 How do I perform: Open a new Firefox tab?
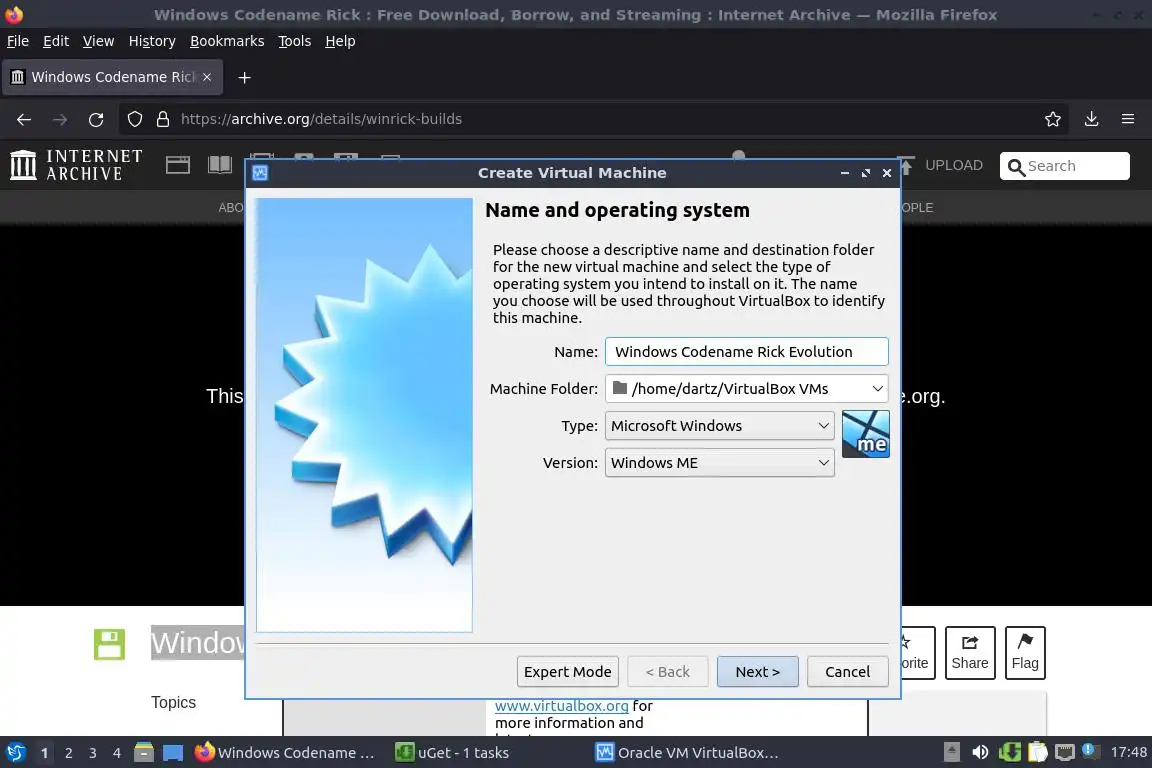click(245, 77)
